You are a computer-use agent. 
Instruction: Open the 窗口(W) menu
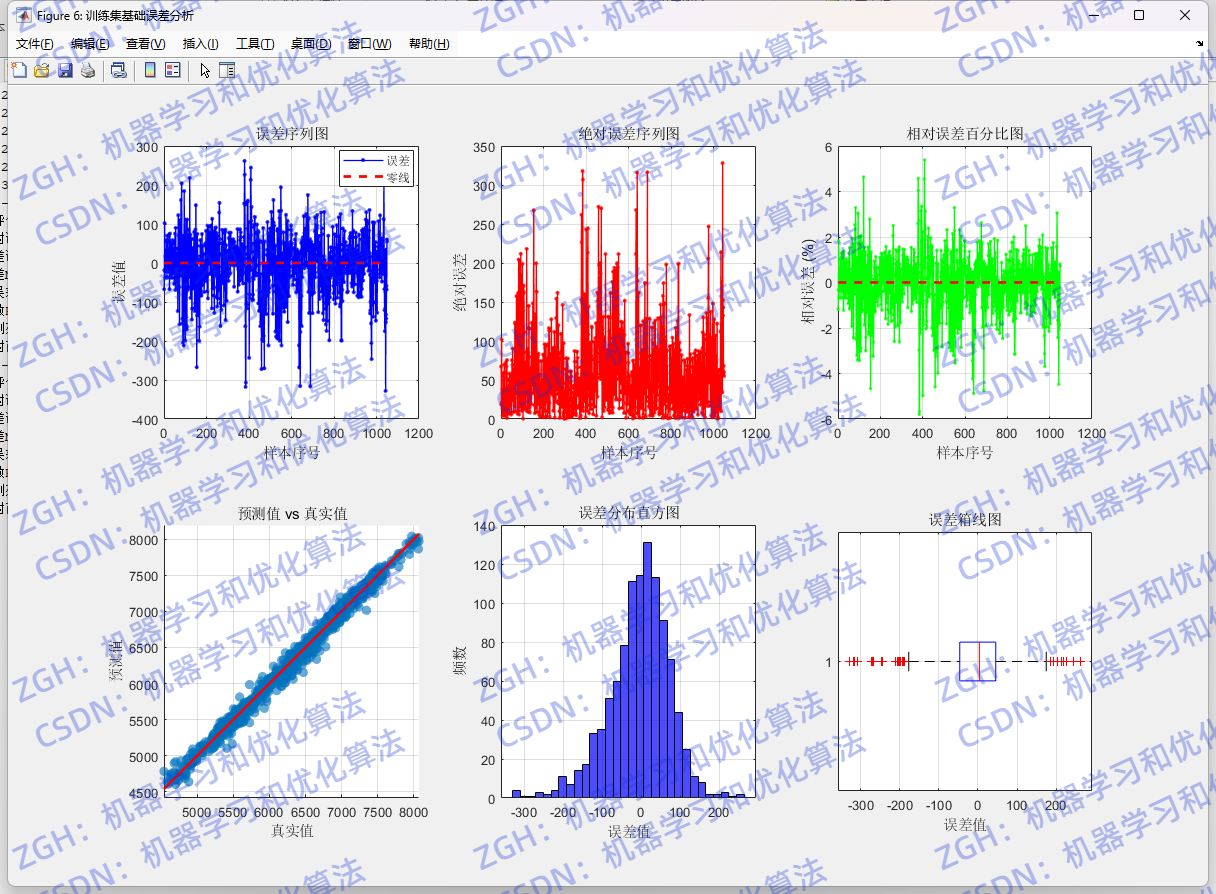click(370, 44)
